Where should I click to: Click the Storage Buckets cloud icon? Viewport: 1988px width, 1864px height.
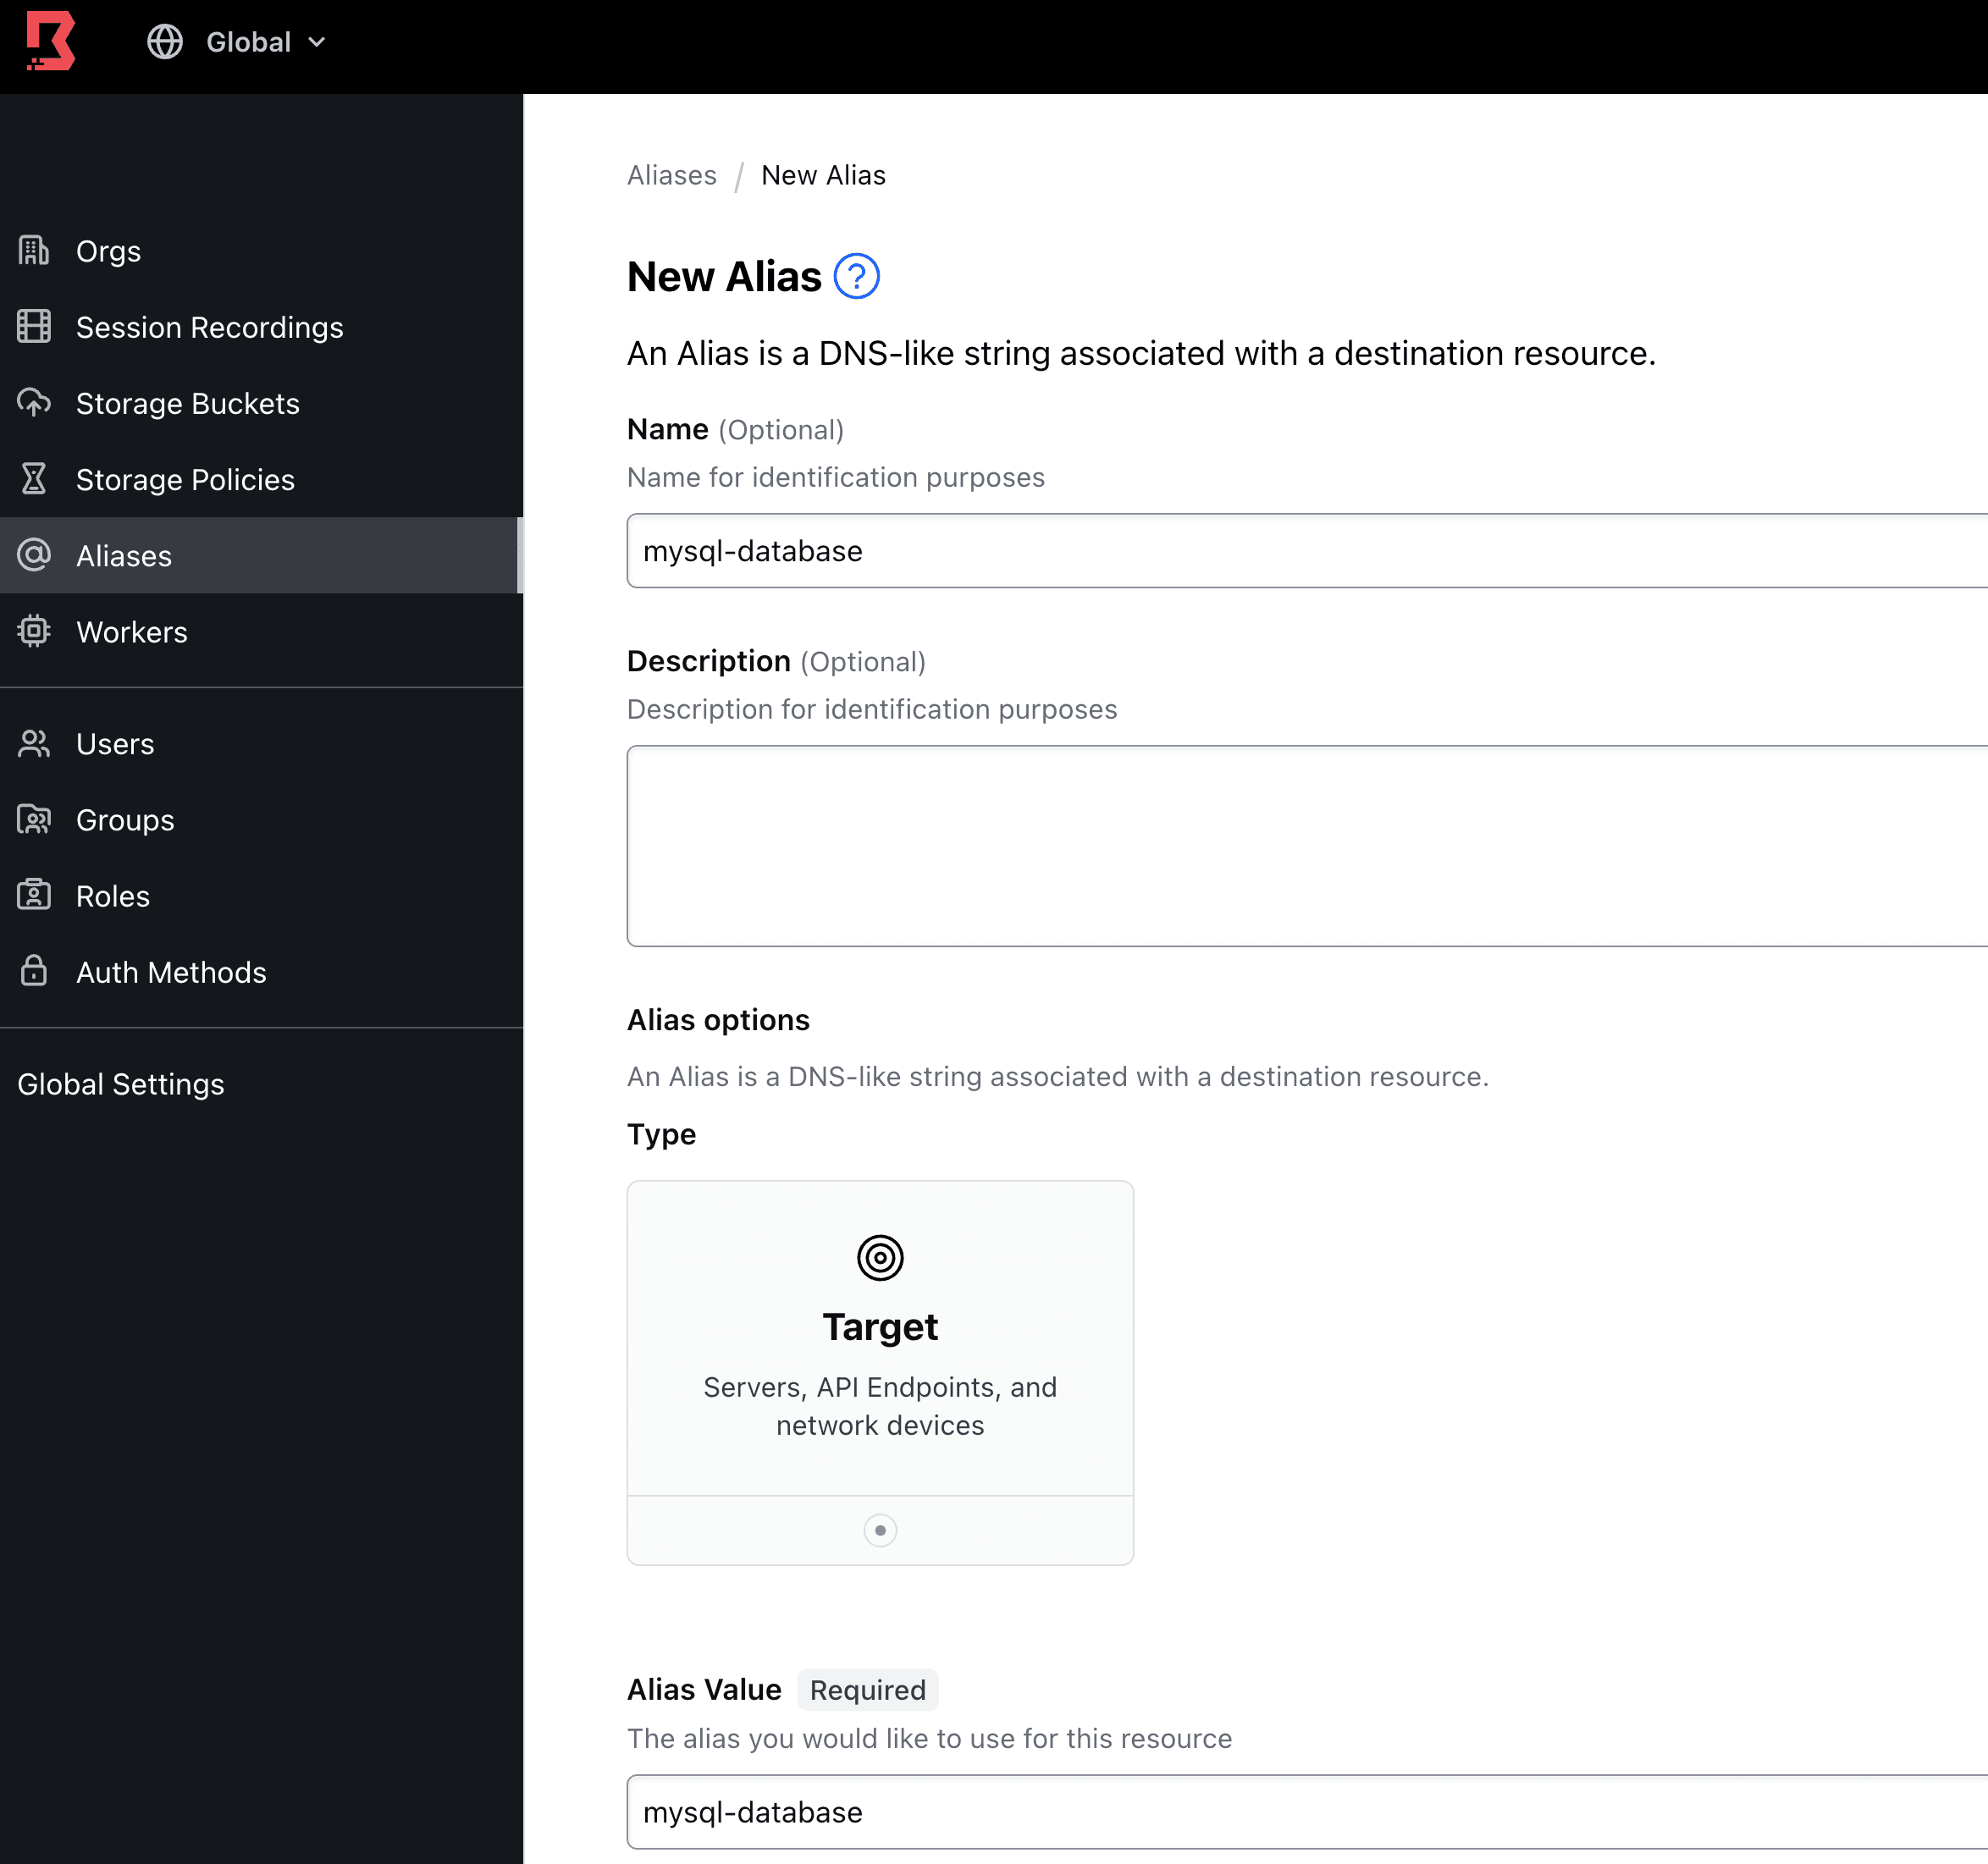[x=34, y=403]
